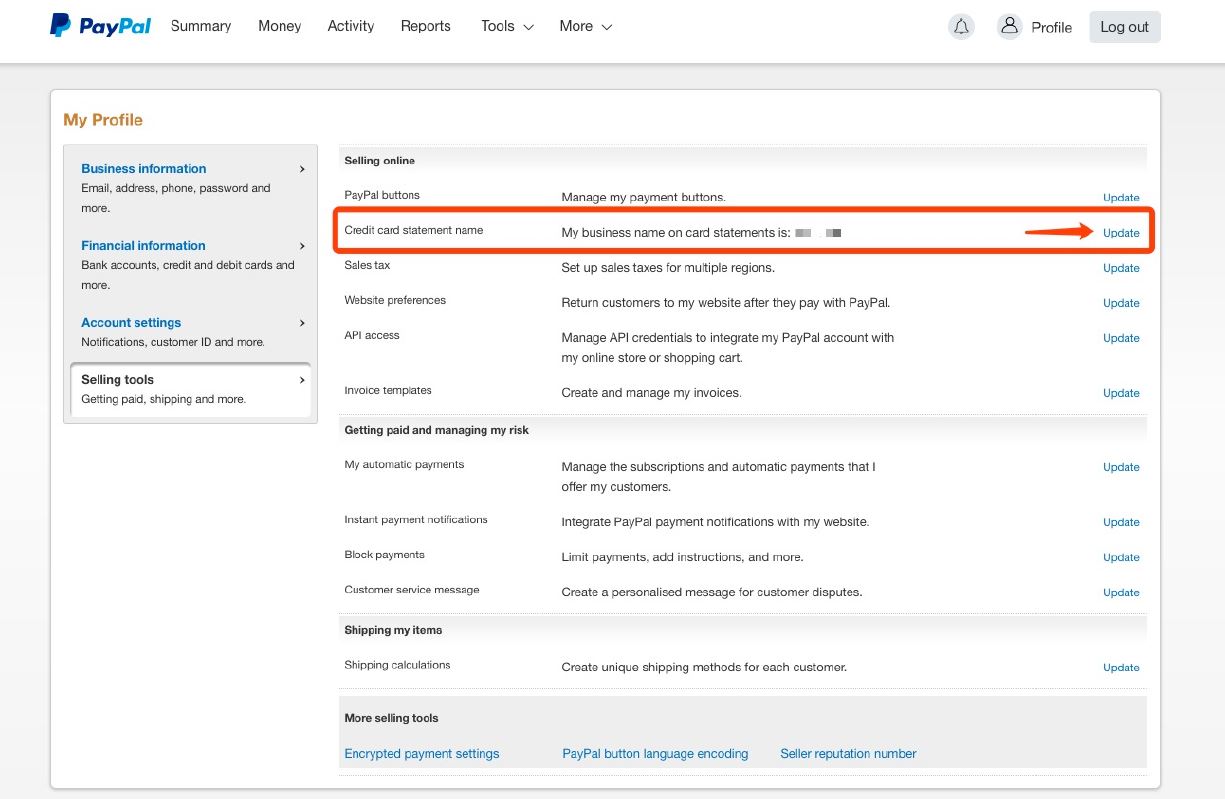Image resolution: width=1225 pixels, height=799 pixels.
Task: Update API access credentials
Action: click(x=1121, y=338)
